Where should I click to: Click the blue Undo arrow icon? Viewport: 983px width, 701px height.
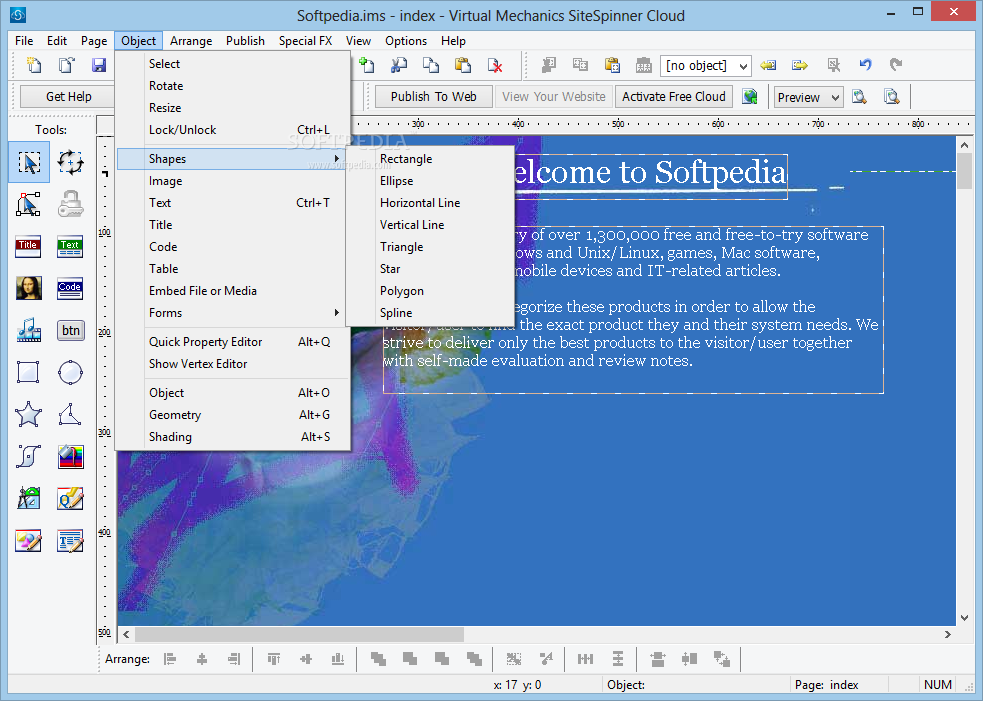866,65
